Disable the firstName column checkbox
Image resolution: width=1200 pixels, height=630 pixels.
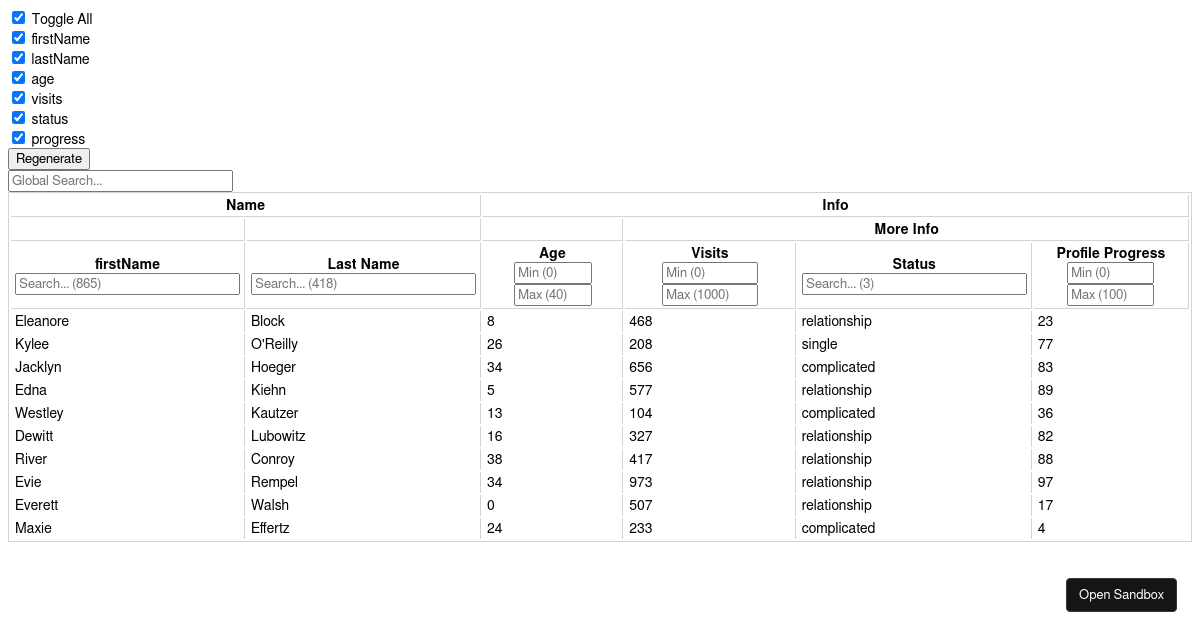tap(18, 37)
